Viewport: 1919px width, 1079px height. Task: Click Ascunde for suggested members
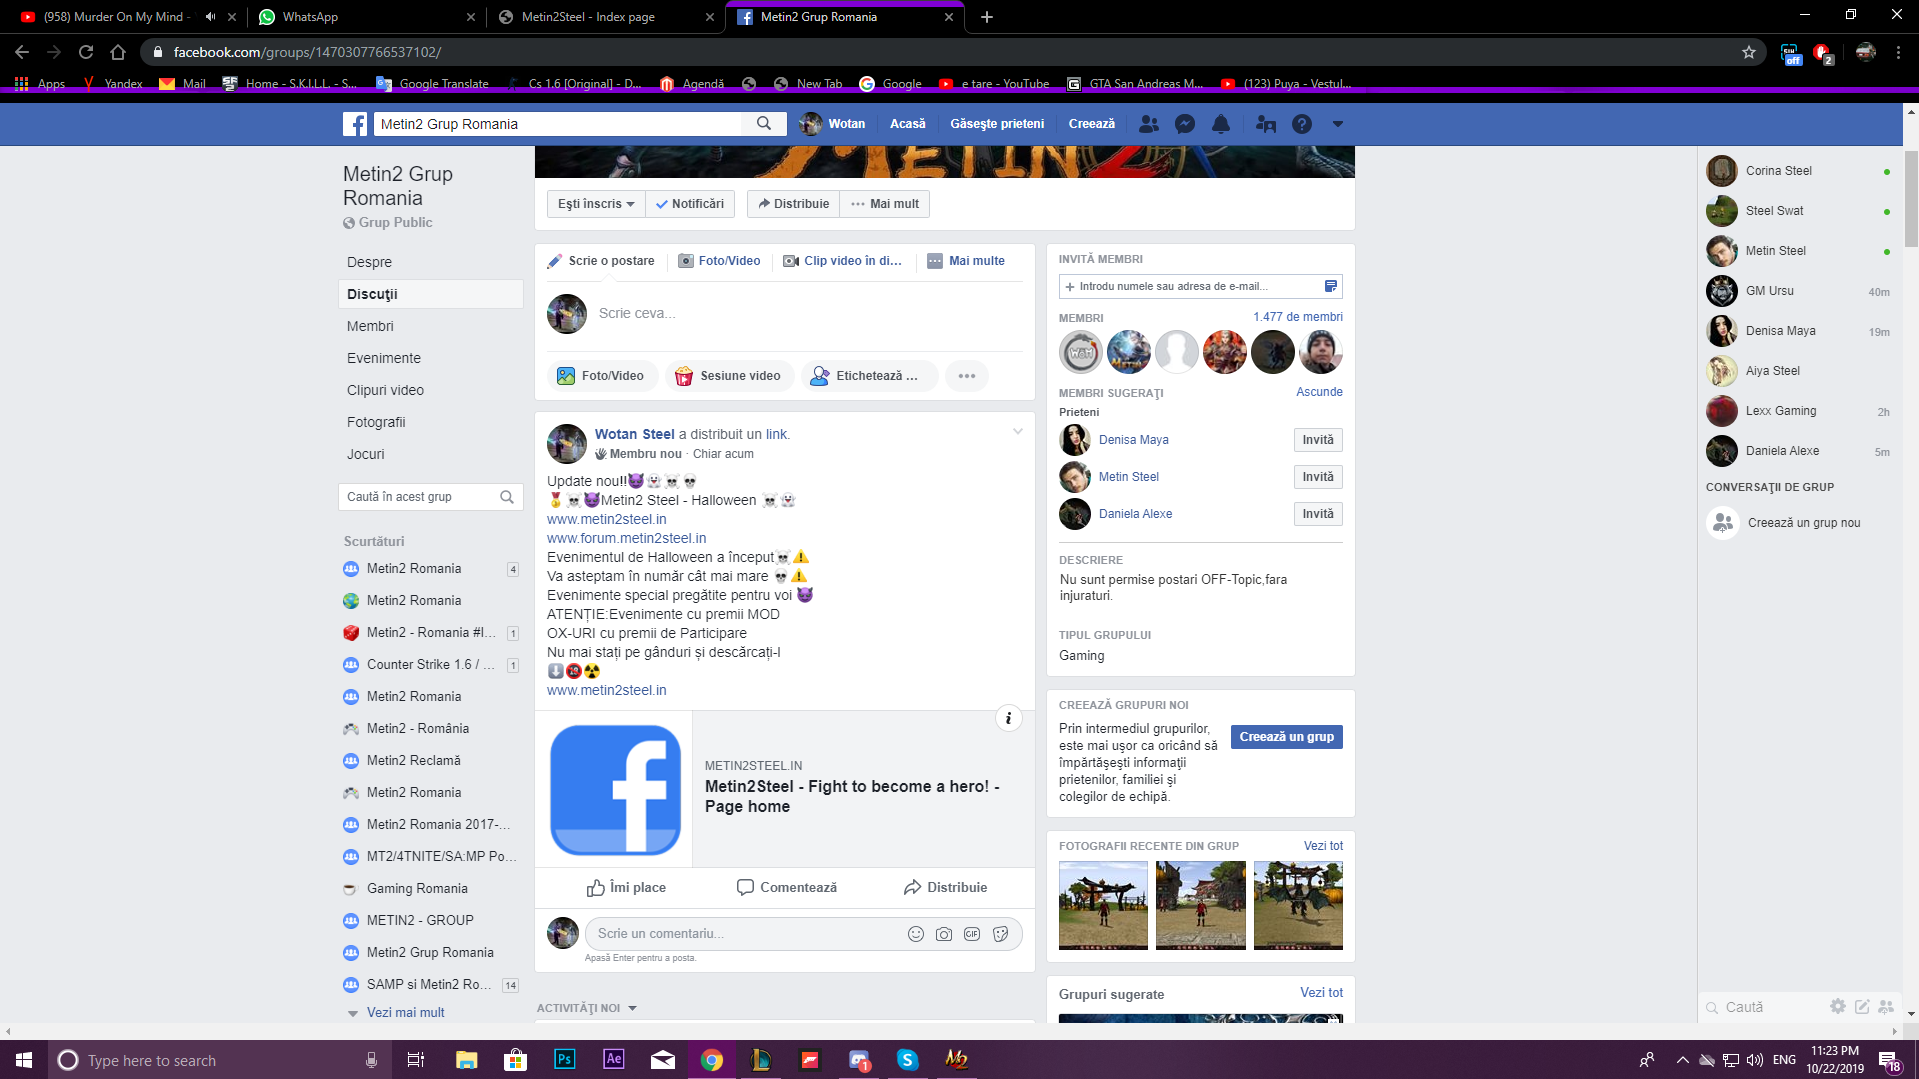(1319, 392)
